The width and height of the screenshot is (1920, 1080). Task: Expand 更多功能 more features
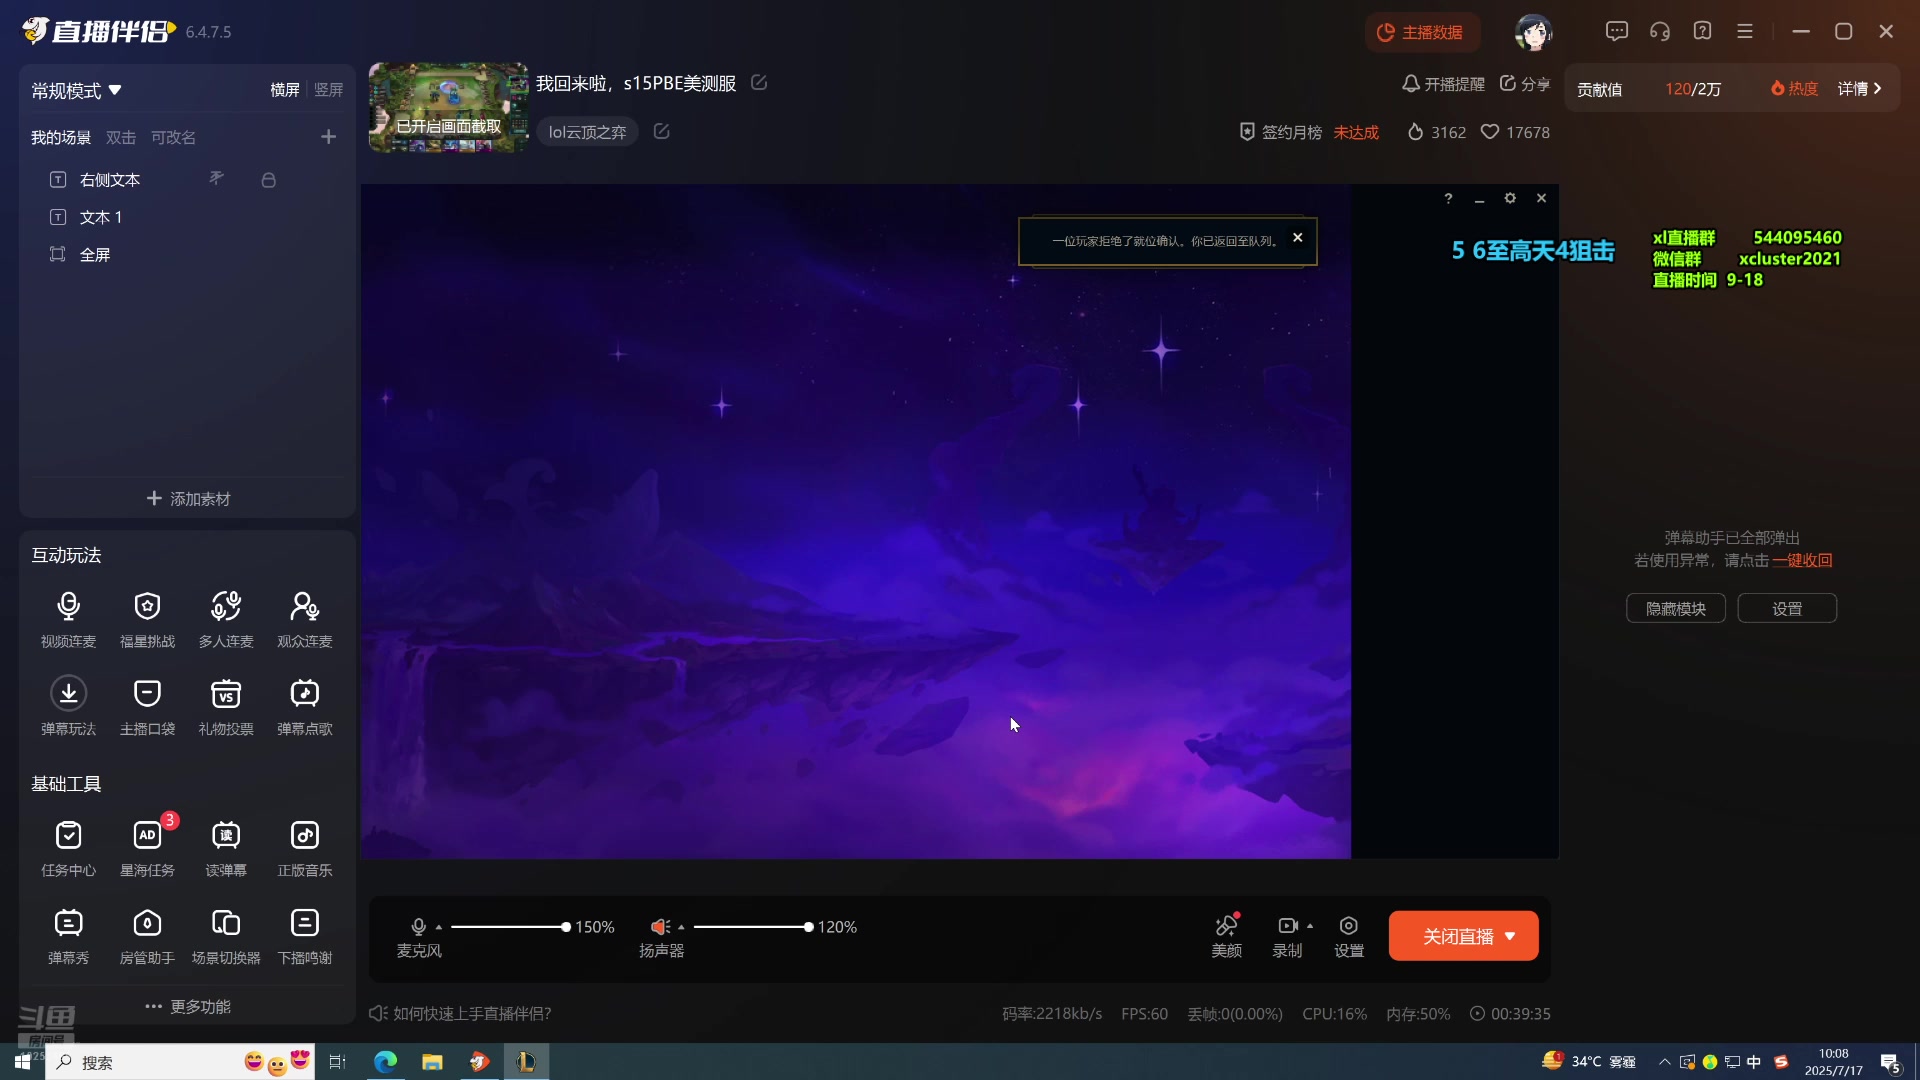click(188, 1006)
